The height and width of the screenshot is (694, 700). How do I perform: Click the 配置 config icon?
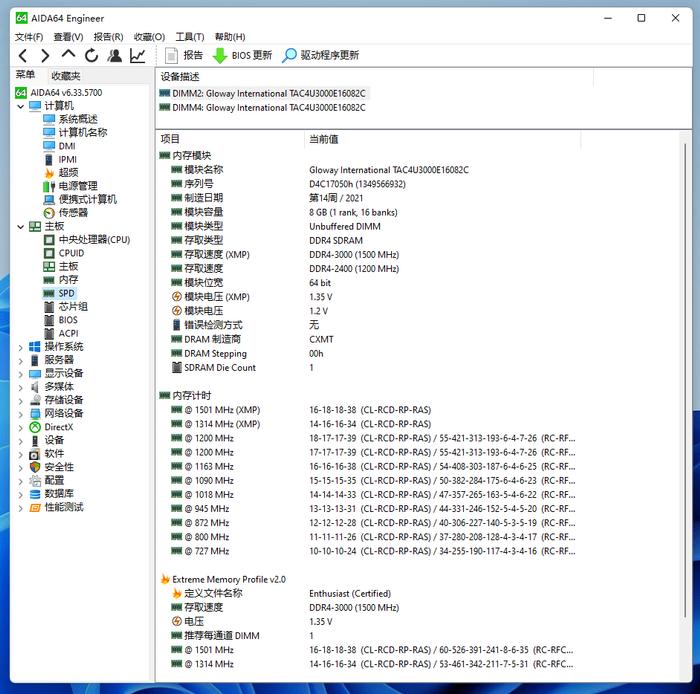pyautogui.click(x=34, y=481)
